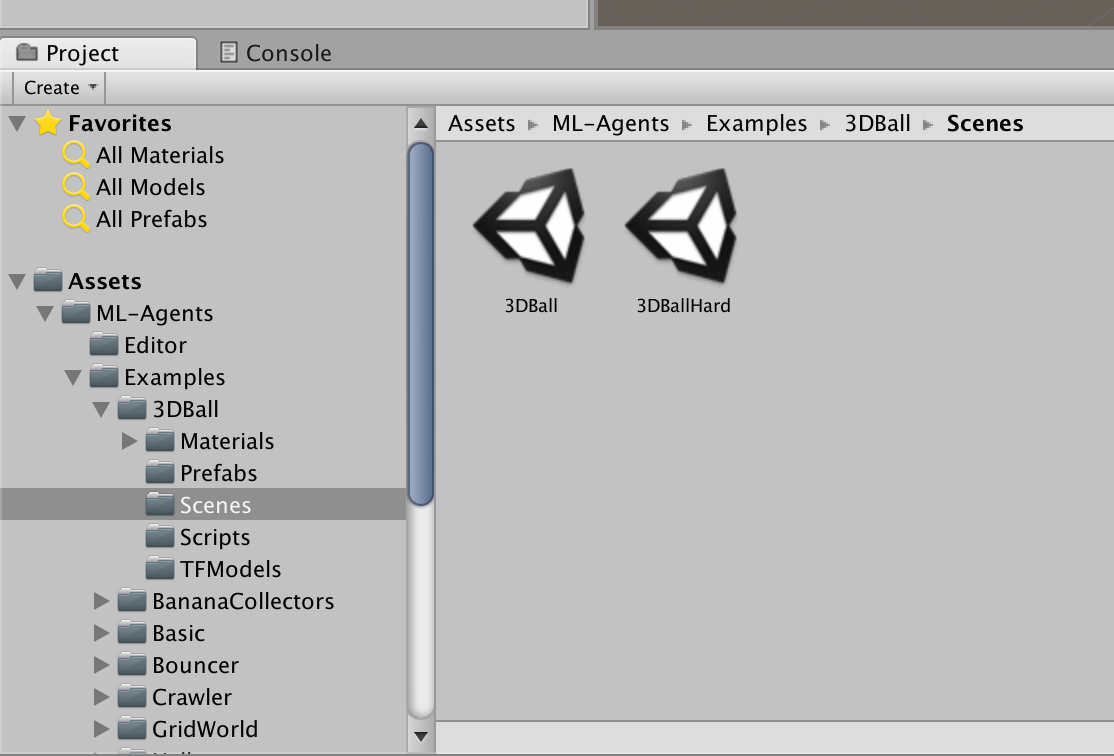The height and width of the screenshot is (756, 1114).
Task: Collapse the Assets tree root
Action: tap(17, 281)
